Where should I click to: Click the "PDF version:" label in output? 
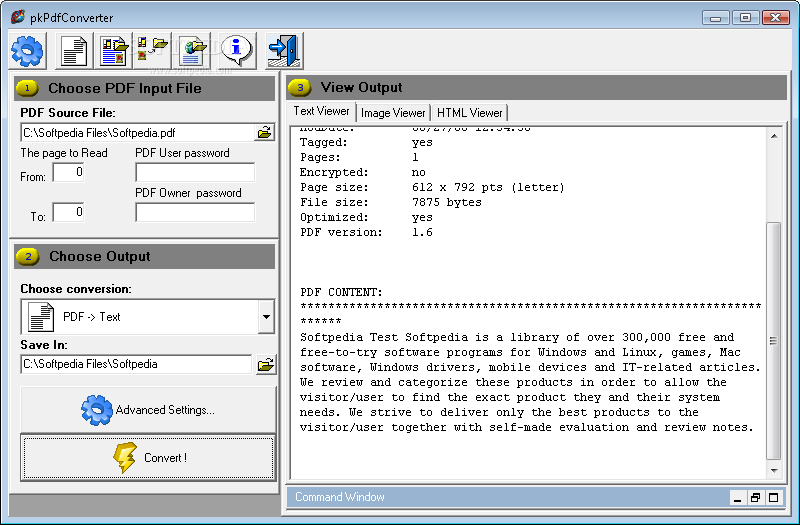341,232
